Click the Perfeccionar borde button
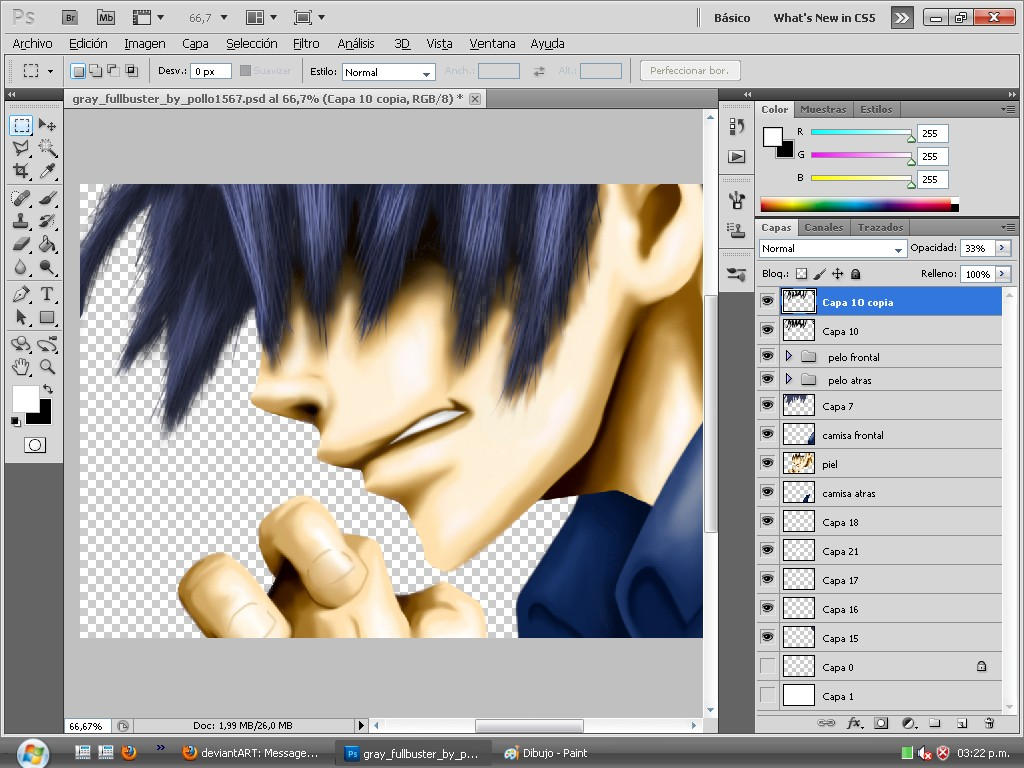This screenshot has height=768, width=1024. [x=689, y=71]
